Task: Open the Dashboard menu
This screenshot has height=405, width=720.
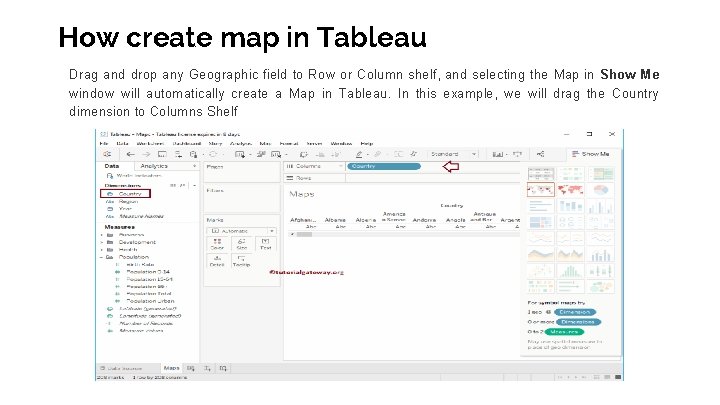Action: tap(187, 143)
